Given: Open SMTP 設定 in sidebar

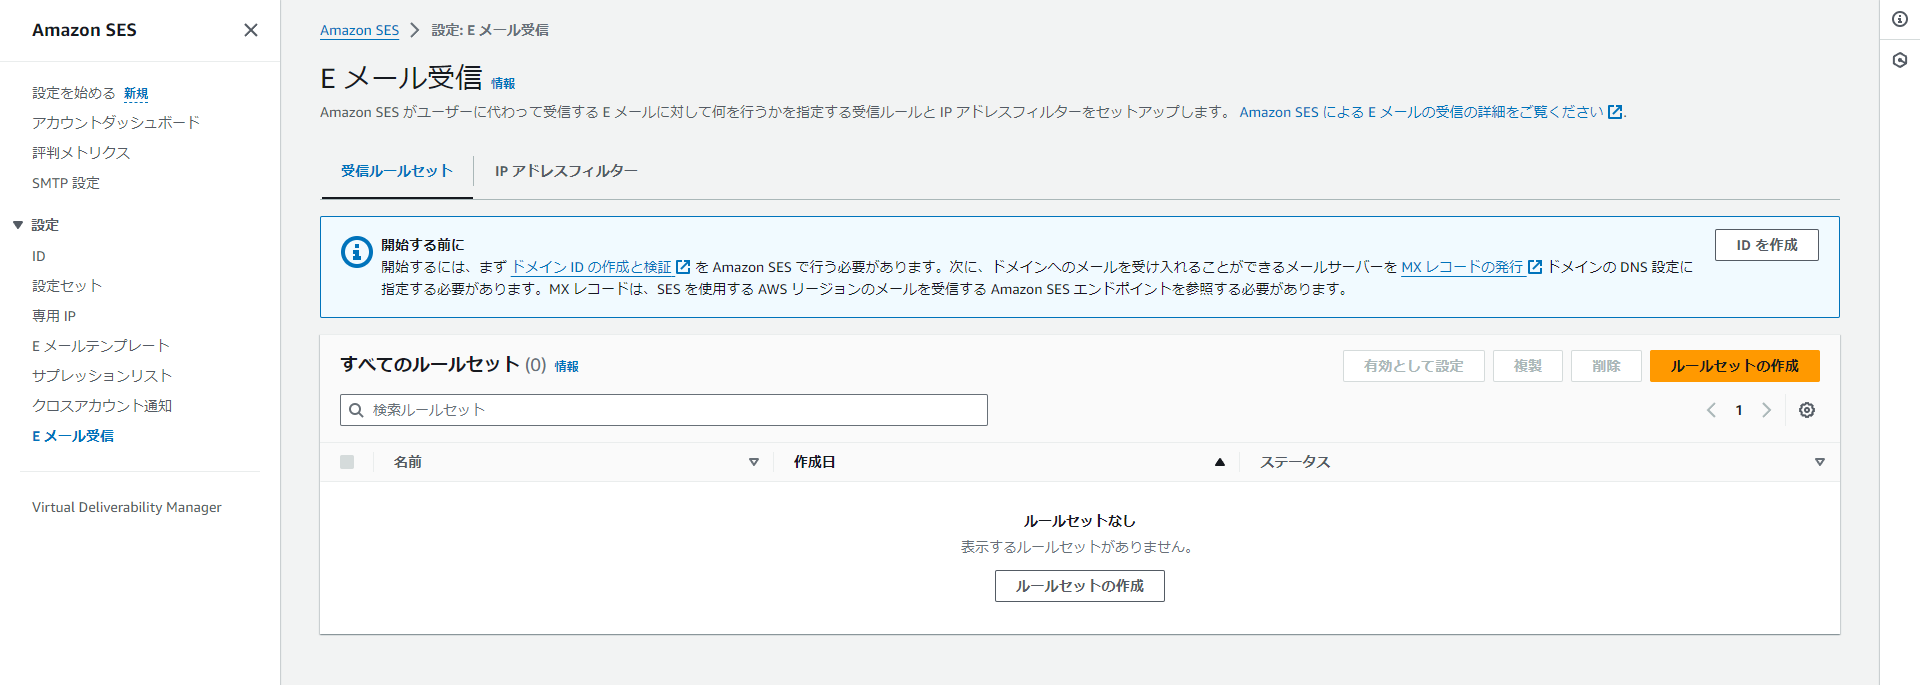Looking at the screenshot, I should (66, 183).
